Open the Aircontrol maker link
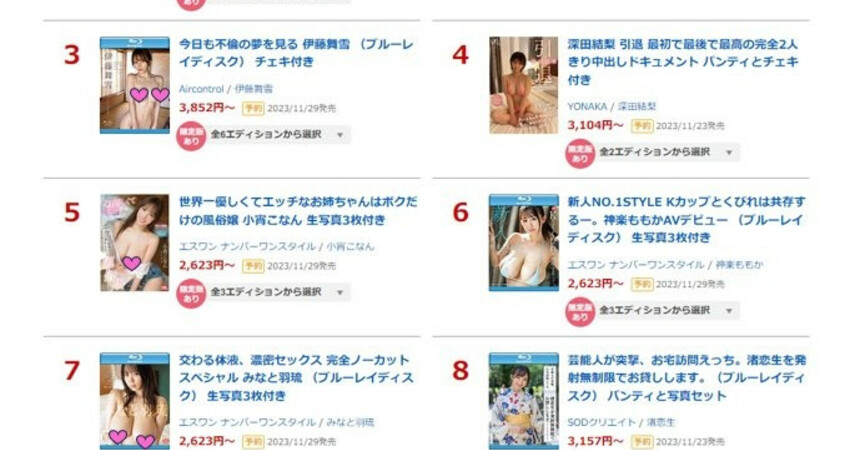 point(201,89)
